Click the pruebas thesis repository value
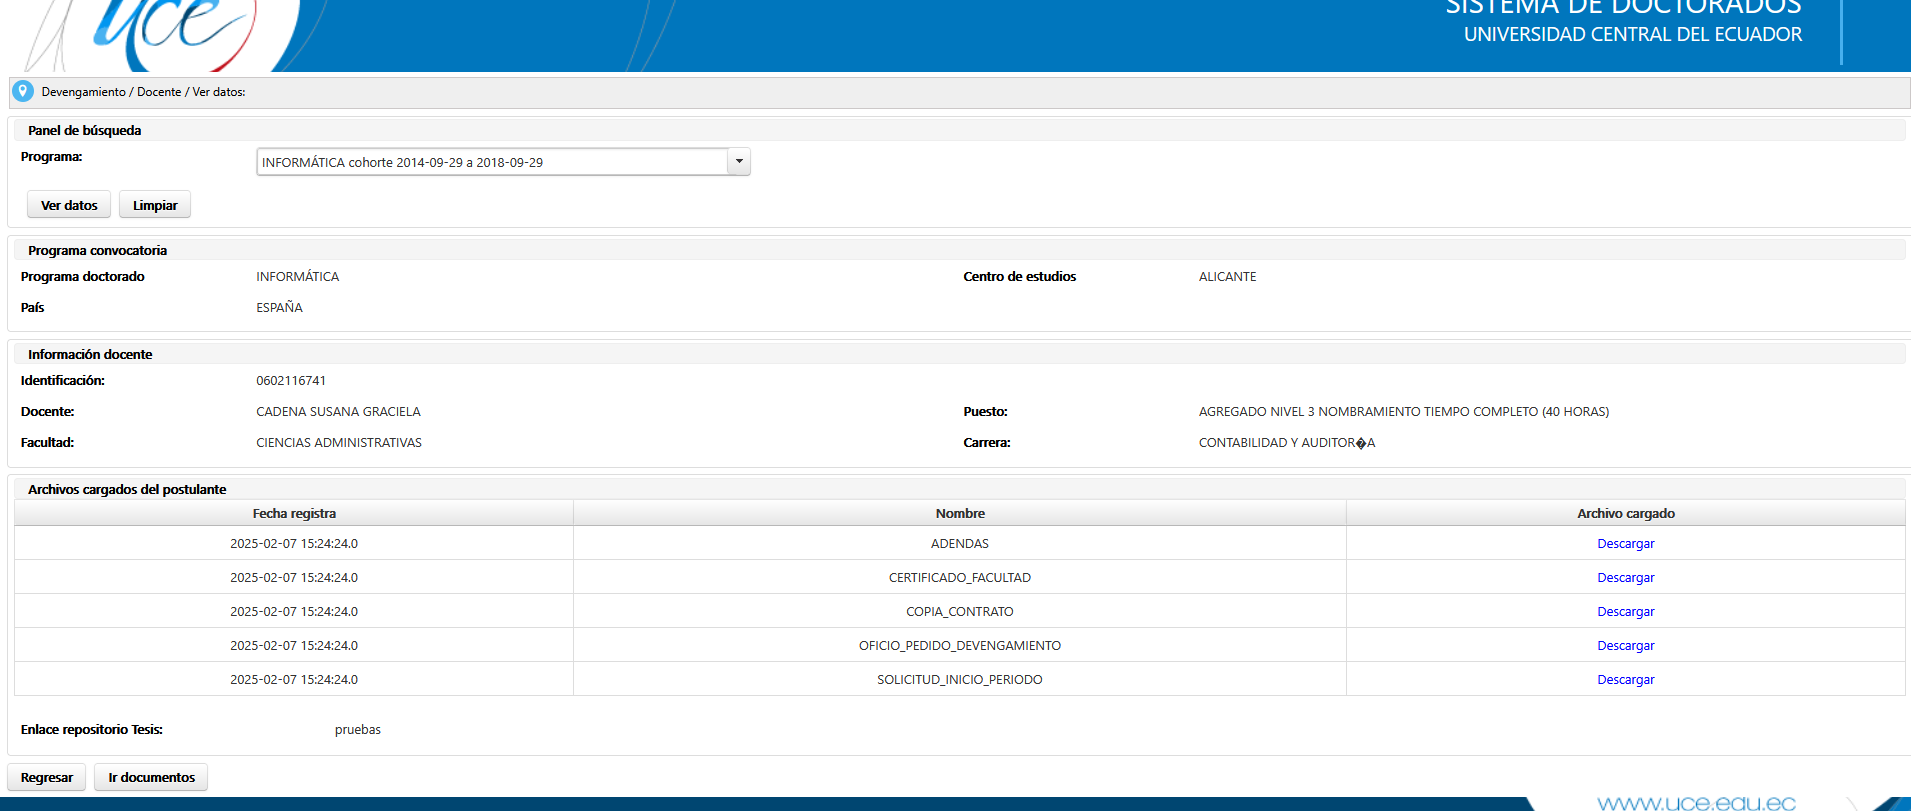1911x811 pixels. coord(358,730)
